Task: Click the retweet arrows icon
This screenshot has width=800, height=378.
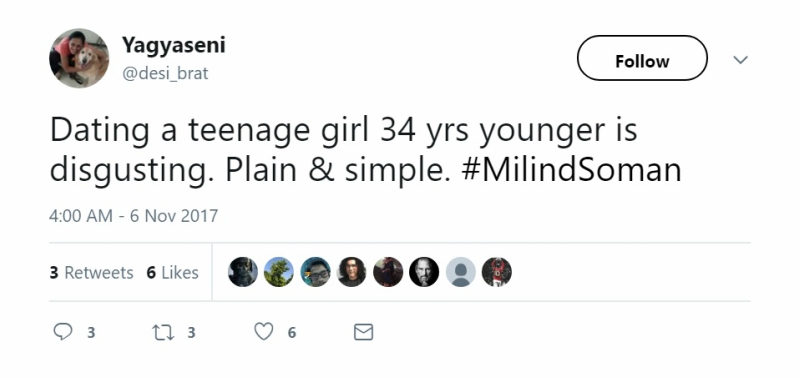Action: (x=163, y=333)
